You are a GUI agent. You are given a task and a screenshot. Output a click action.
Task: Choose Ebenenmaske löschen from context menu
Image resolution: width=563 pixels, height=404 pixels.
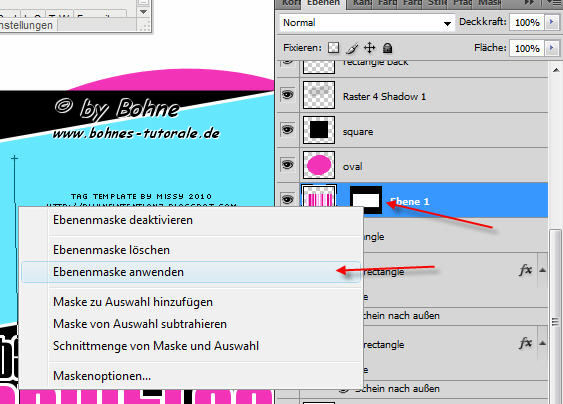pos(111,250)
